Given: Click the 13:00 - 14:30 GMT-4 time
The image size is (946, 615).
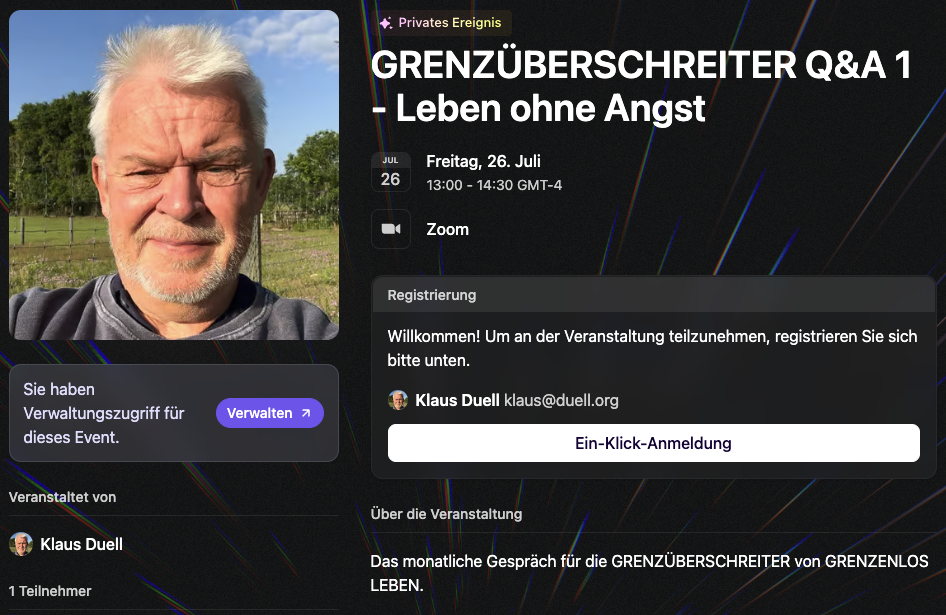Looking at the screenshot, I should [x=494, y=185].
